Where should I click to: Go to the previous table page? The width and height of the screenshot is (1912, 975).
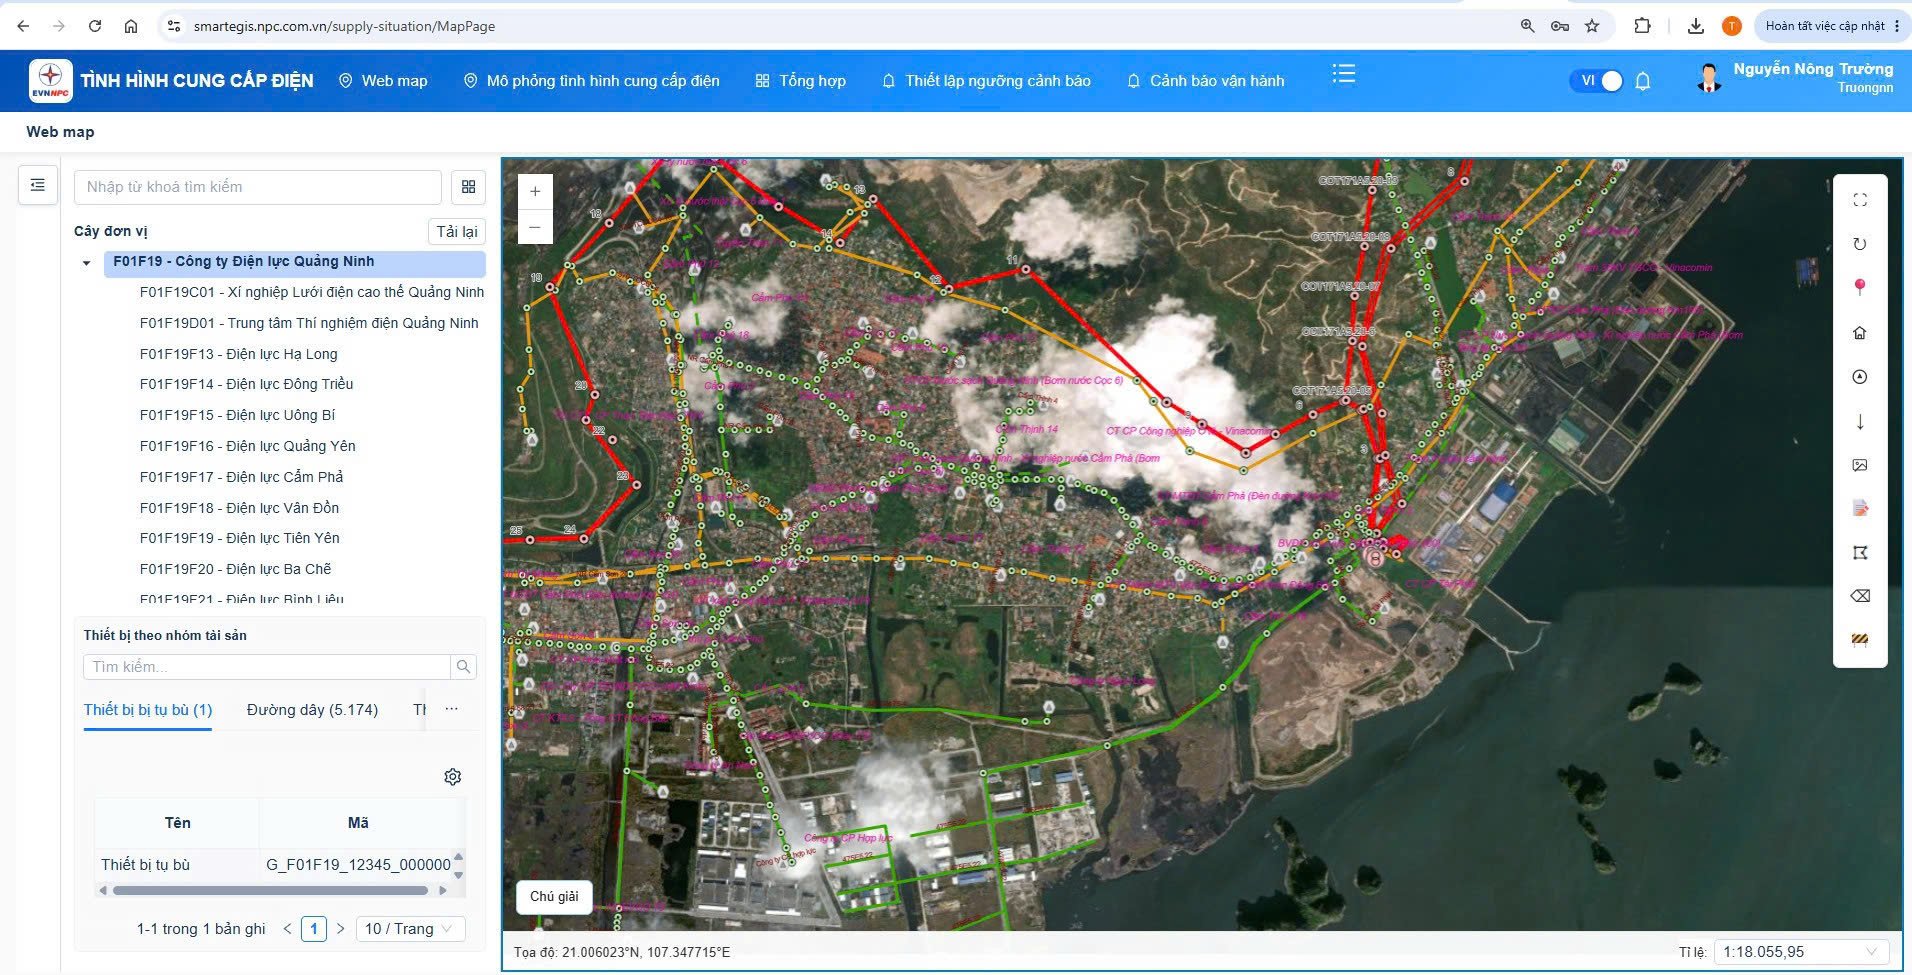tap(288, 929)
